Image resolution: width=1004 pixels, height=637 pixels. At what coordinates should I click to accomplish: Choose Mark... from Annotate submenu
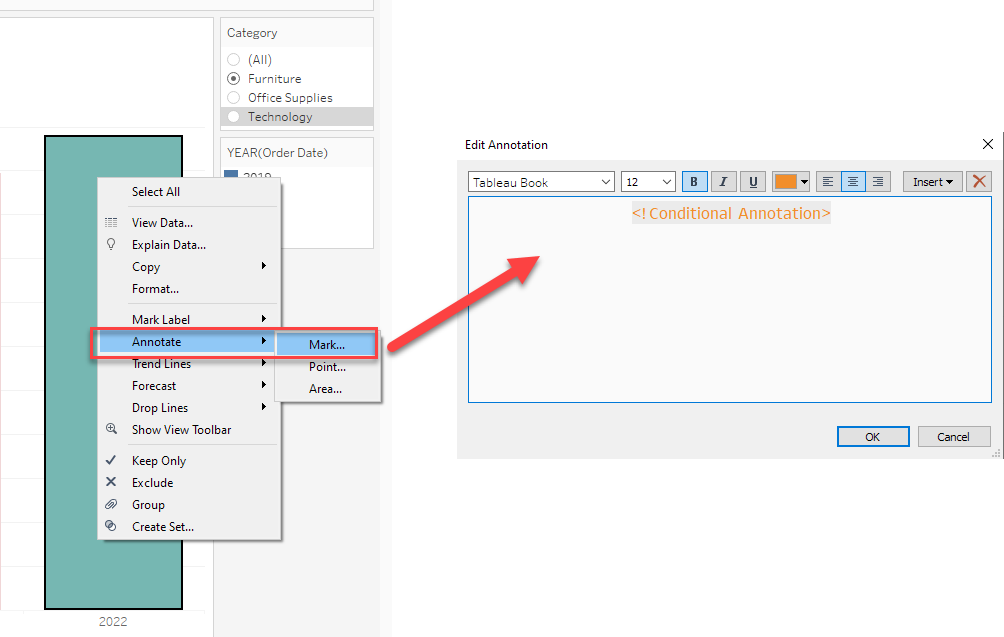pyautogui.click(x=326, y=344)
